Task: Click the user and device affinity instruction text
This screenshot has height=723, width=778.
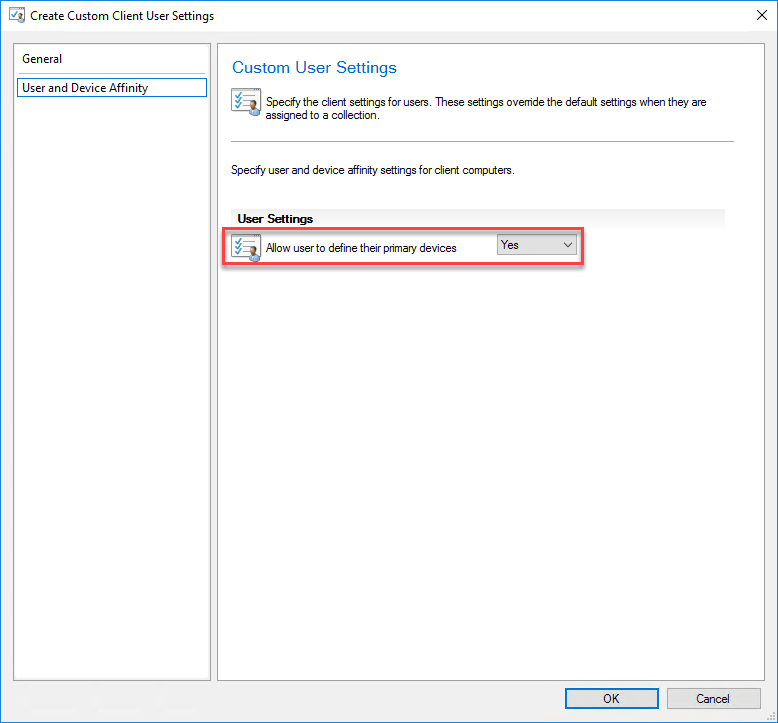Action: click(x=372, y=170)
